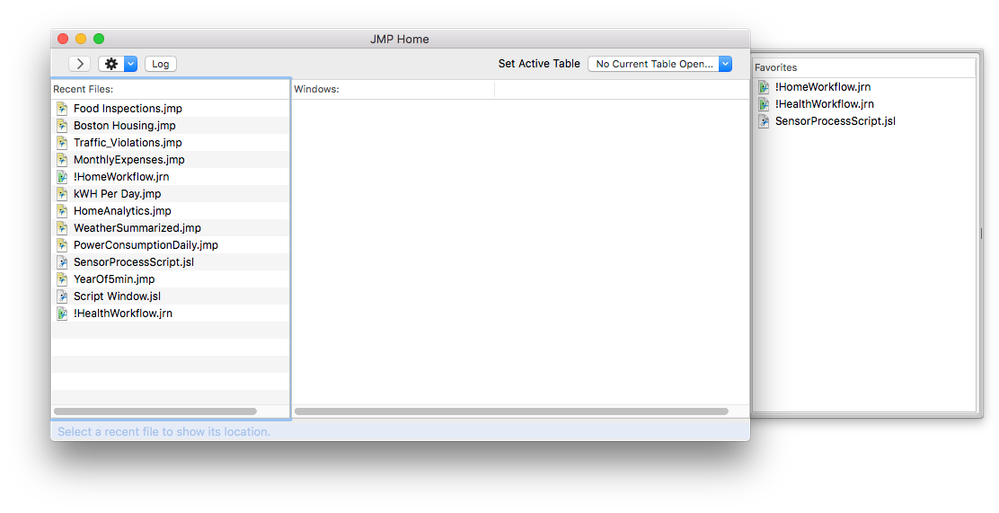The width and height of the screenshot is (999, 513).
Task: Open the Set Active Table dropdown arrow
Action: 725,64
